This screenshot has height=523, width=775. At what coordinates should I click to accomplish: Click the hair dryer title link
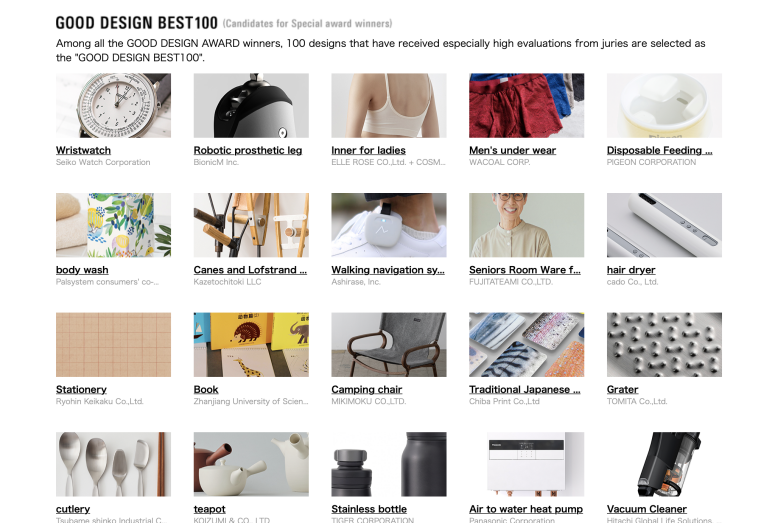click(x=631, y=270)
